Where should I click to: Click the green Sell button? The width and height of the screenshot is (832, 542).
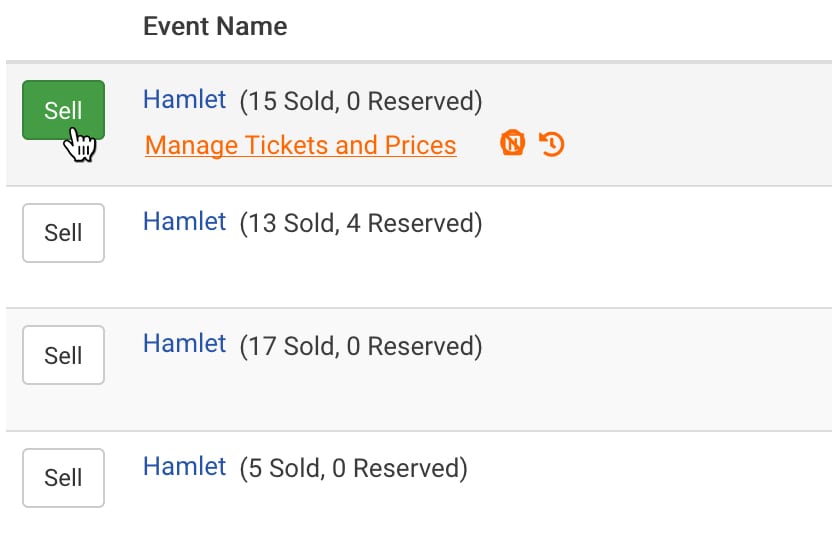(x=63, y=110)
